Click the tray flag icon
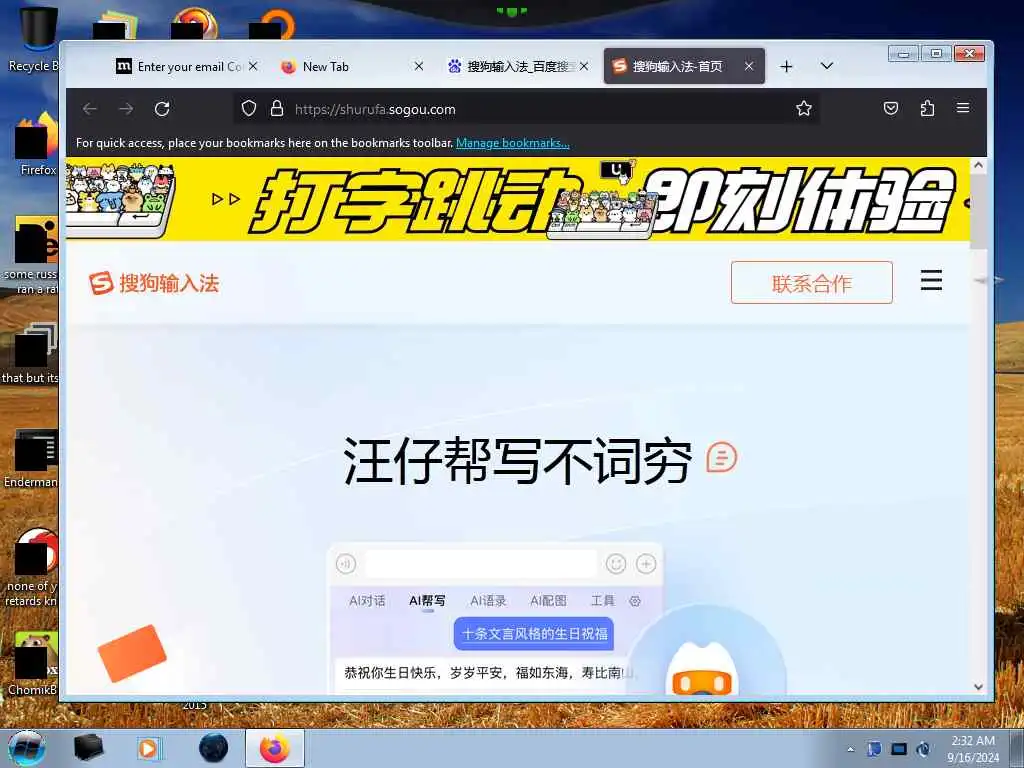The width and height of the screenshot is (1024, 768). 874,749
